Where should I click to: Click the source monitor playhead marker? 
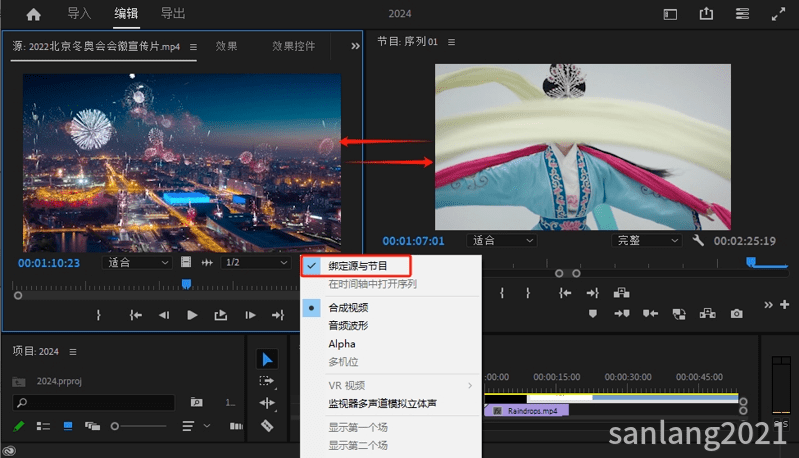click(187, 284)
